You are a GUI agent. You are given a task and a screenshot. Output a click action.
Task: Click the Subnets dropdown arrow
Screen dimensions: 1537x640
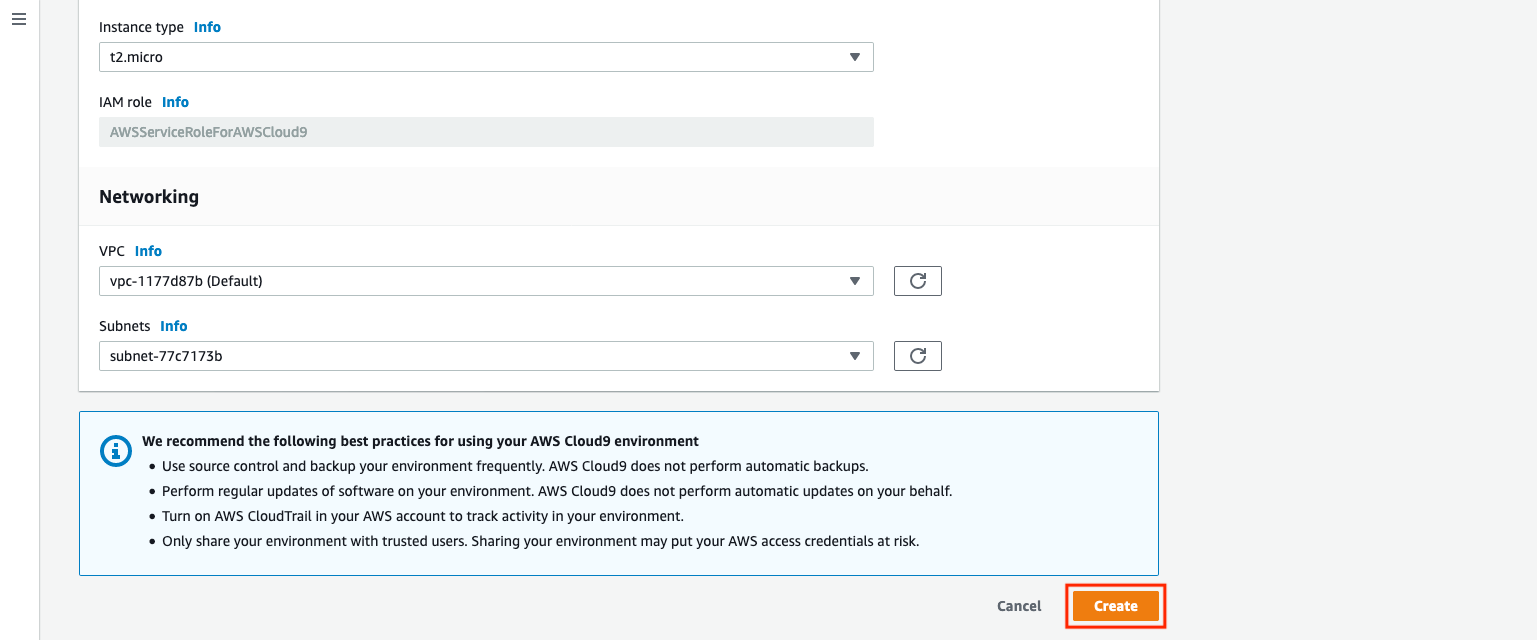click(x=855, y=356)
